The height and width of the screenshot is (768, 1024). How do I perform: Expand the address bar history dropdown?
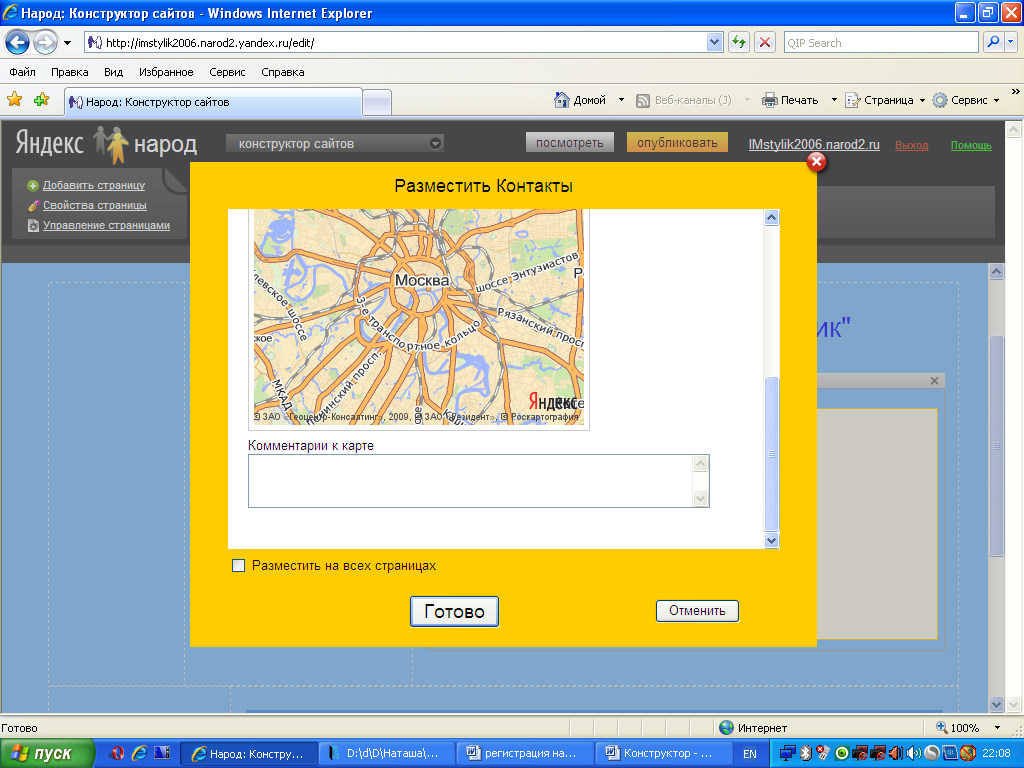click(x=714, y=43)
